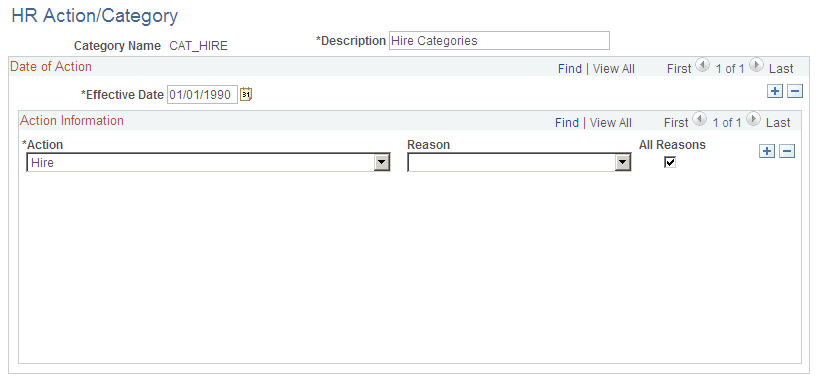This screenshot has height=381, width=818.
Task: Click Last in Date of Action header
Action: (781, 68)
